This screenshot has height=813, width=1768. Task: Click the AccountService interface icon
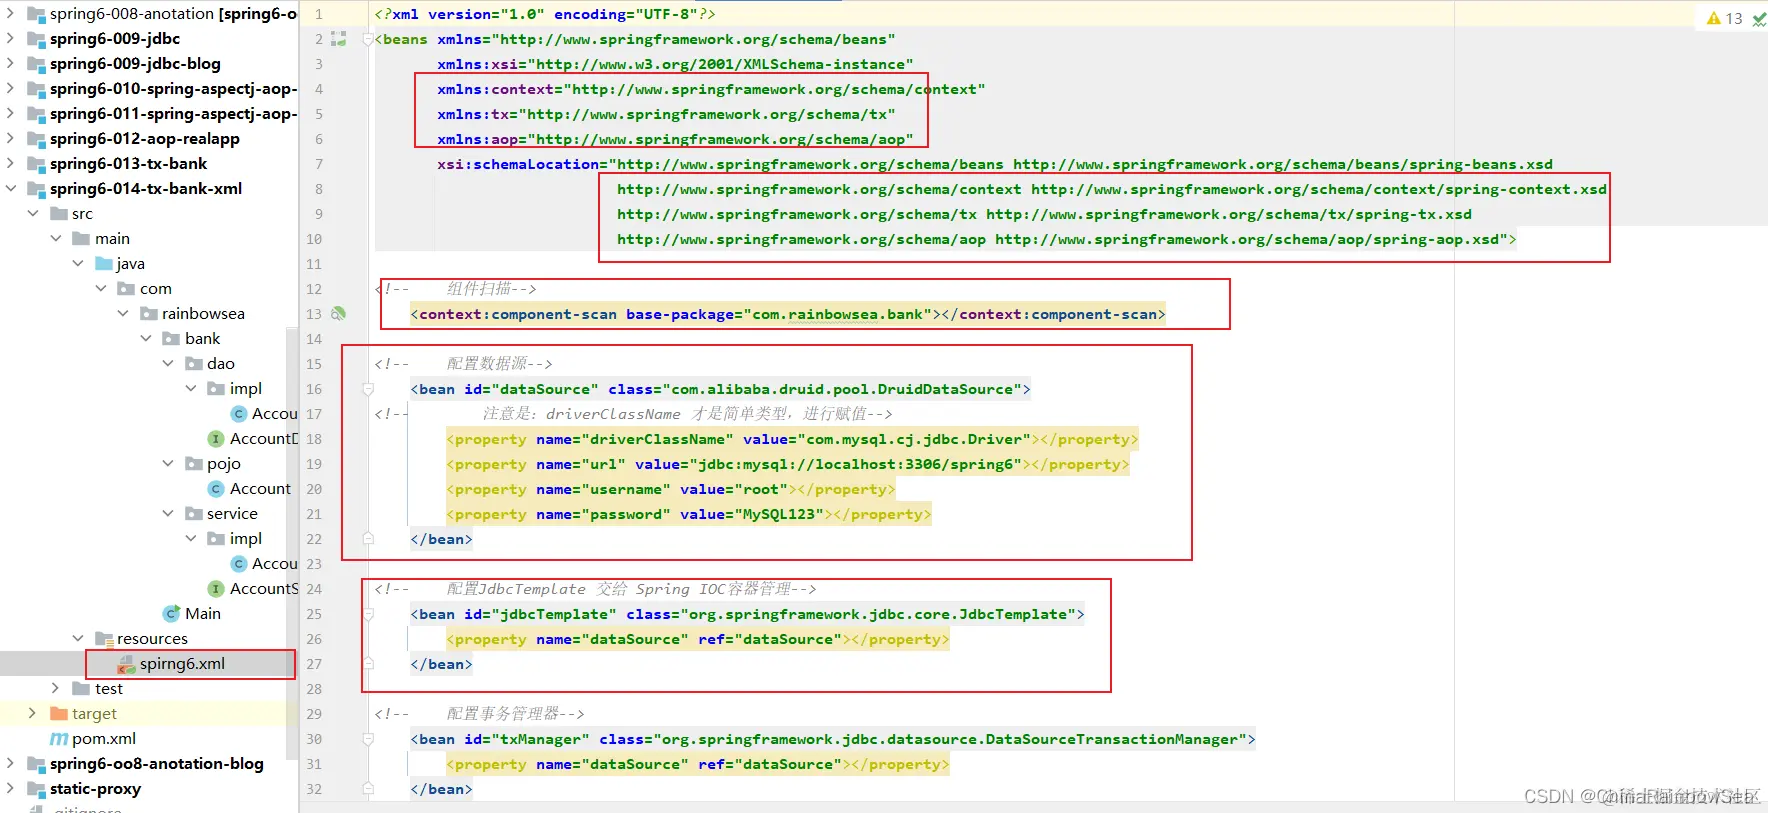(215, 588)
